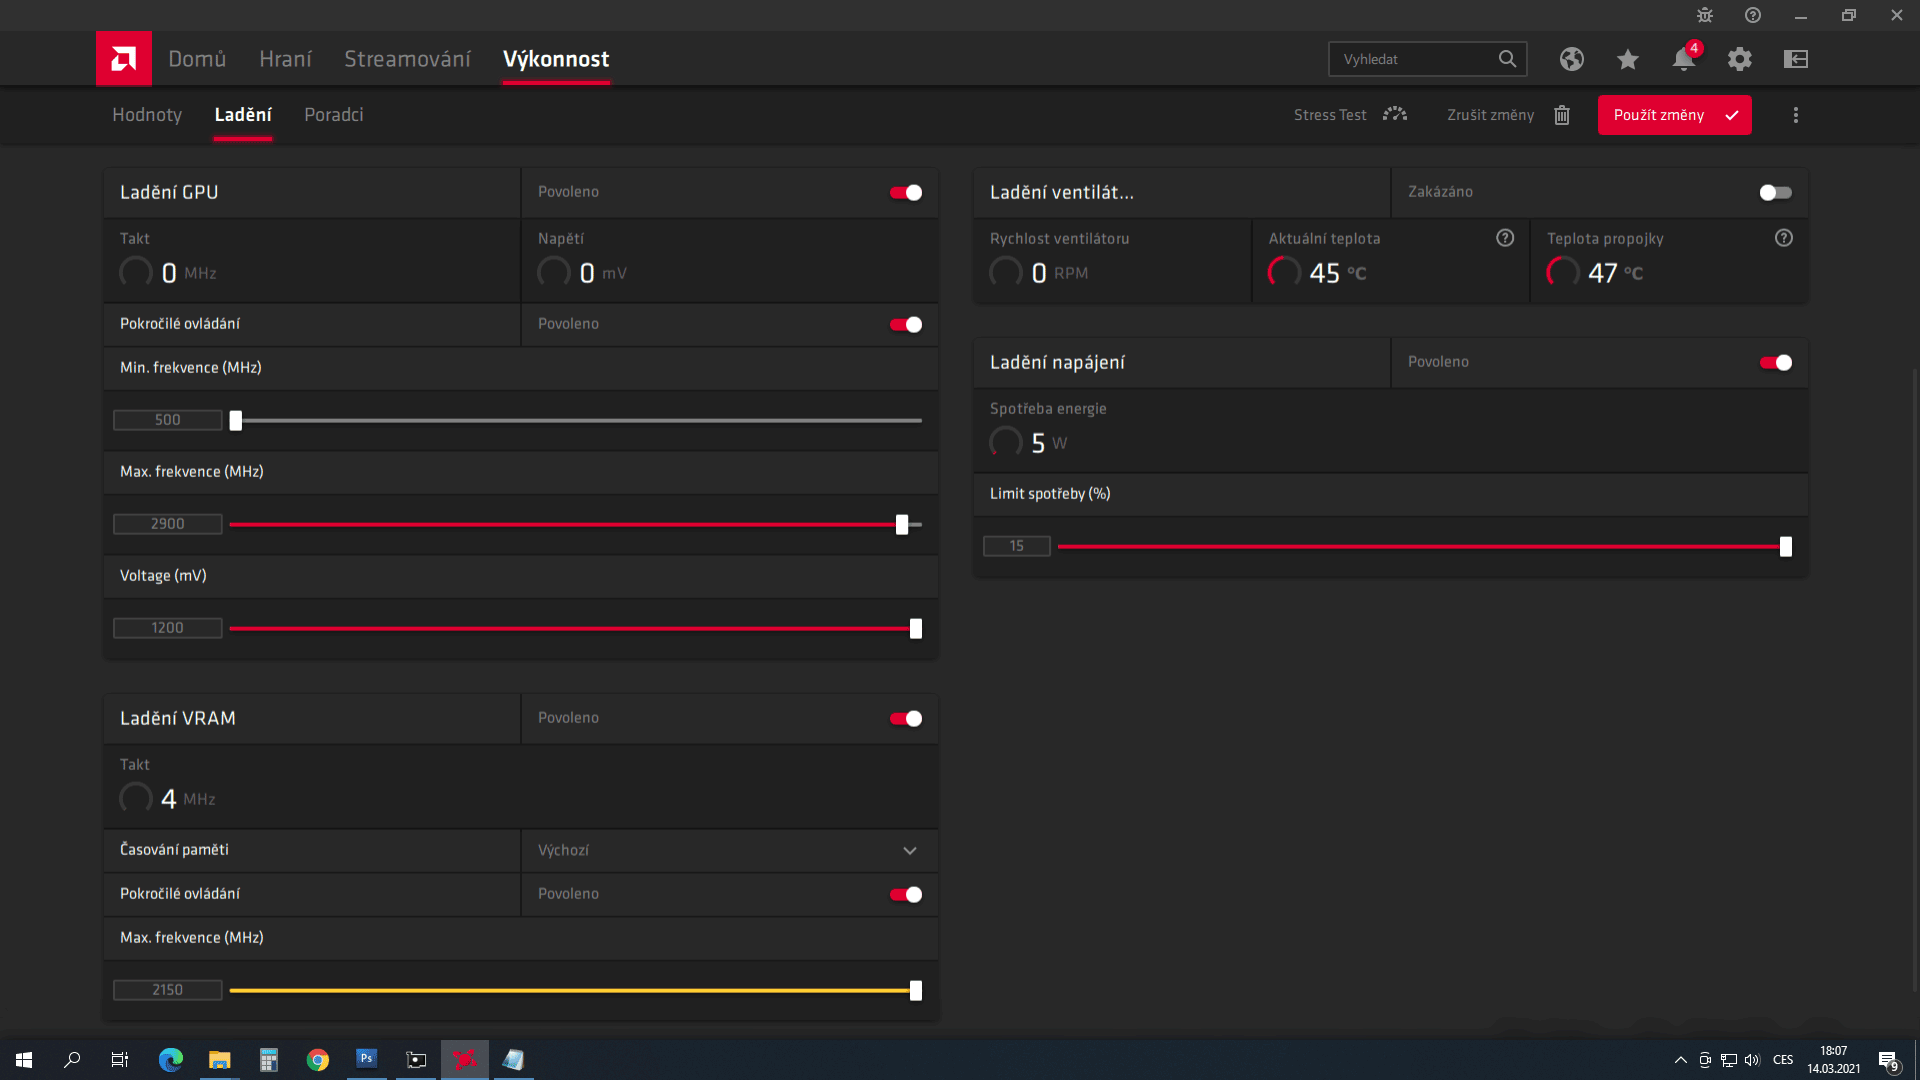Click the CES language indicator

point(1783,1060)
